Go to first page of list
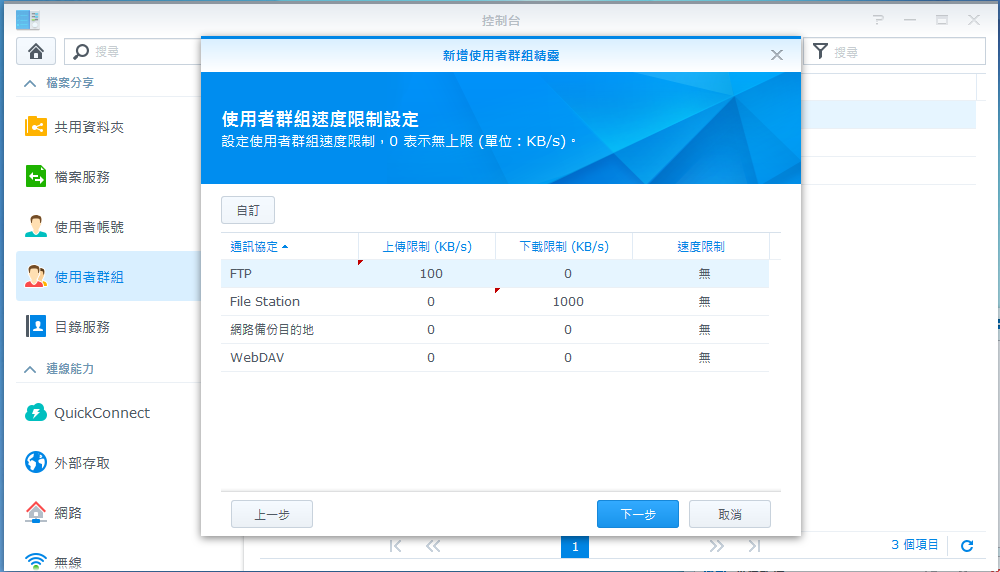 pyautogui.click(x=395, y=546)
